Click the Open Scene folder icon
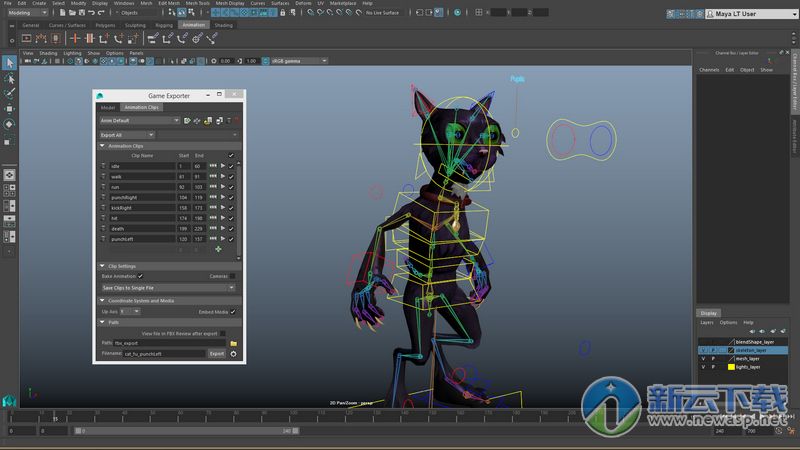Viewport: 800px width, 450px height. click(x=72, y=12)
